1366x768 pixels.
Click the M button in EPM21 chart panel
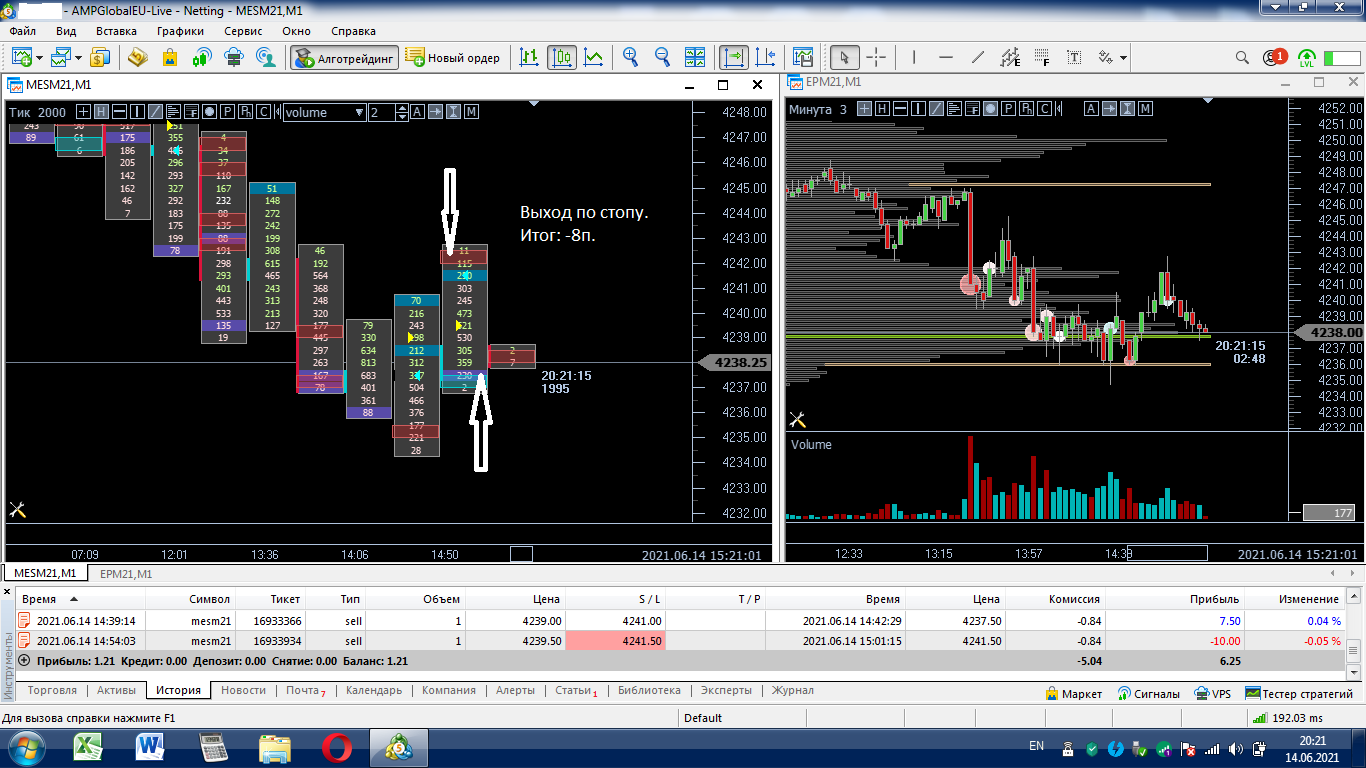[1146, 109]
